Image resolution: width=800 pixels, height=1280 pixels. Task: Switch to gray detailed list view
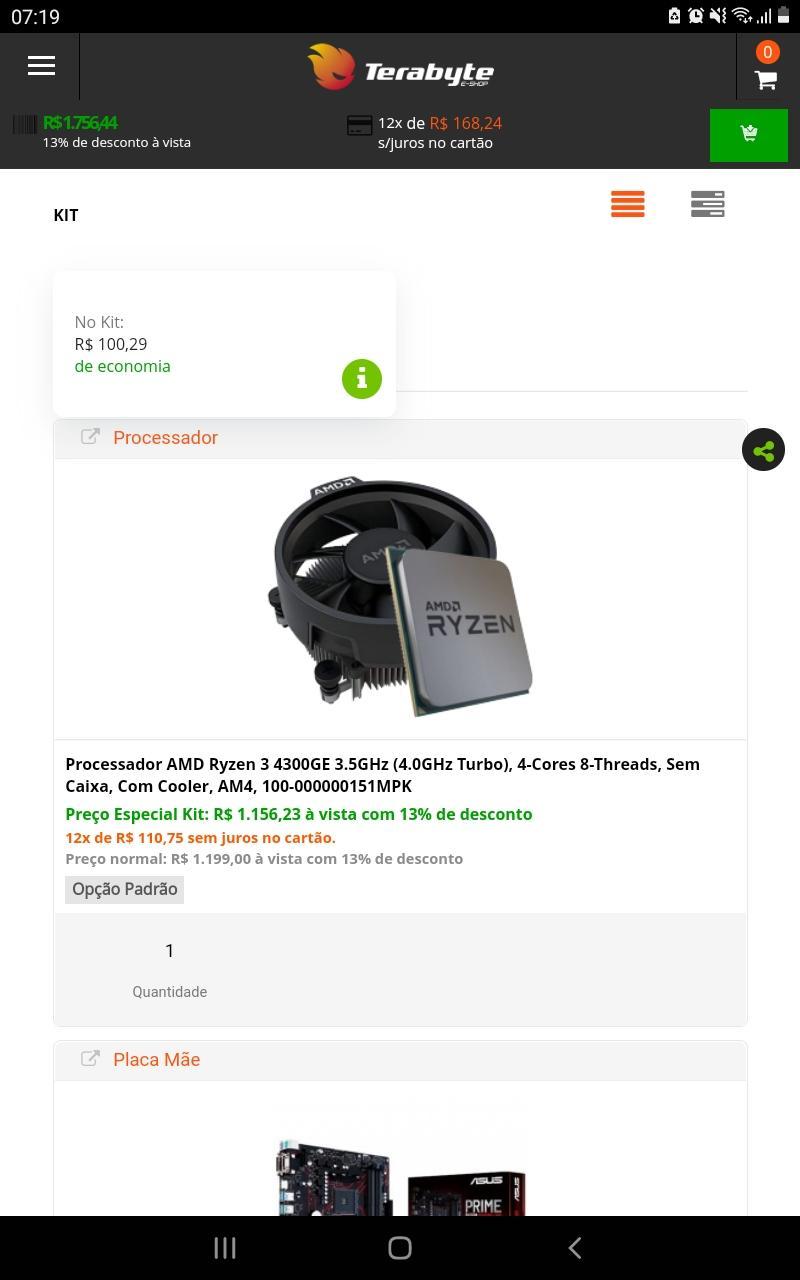(x=707, y=204)
